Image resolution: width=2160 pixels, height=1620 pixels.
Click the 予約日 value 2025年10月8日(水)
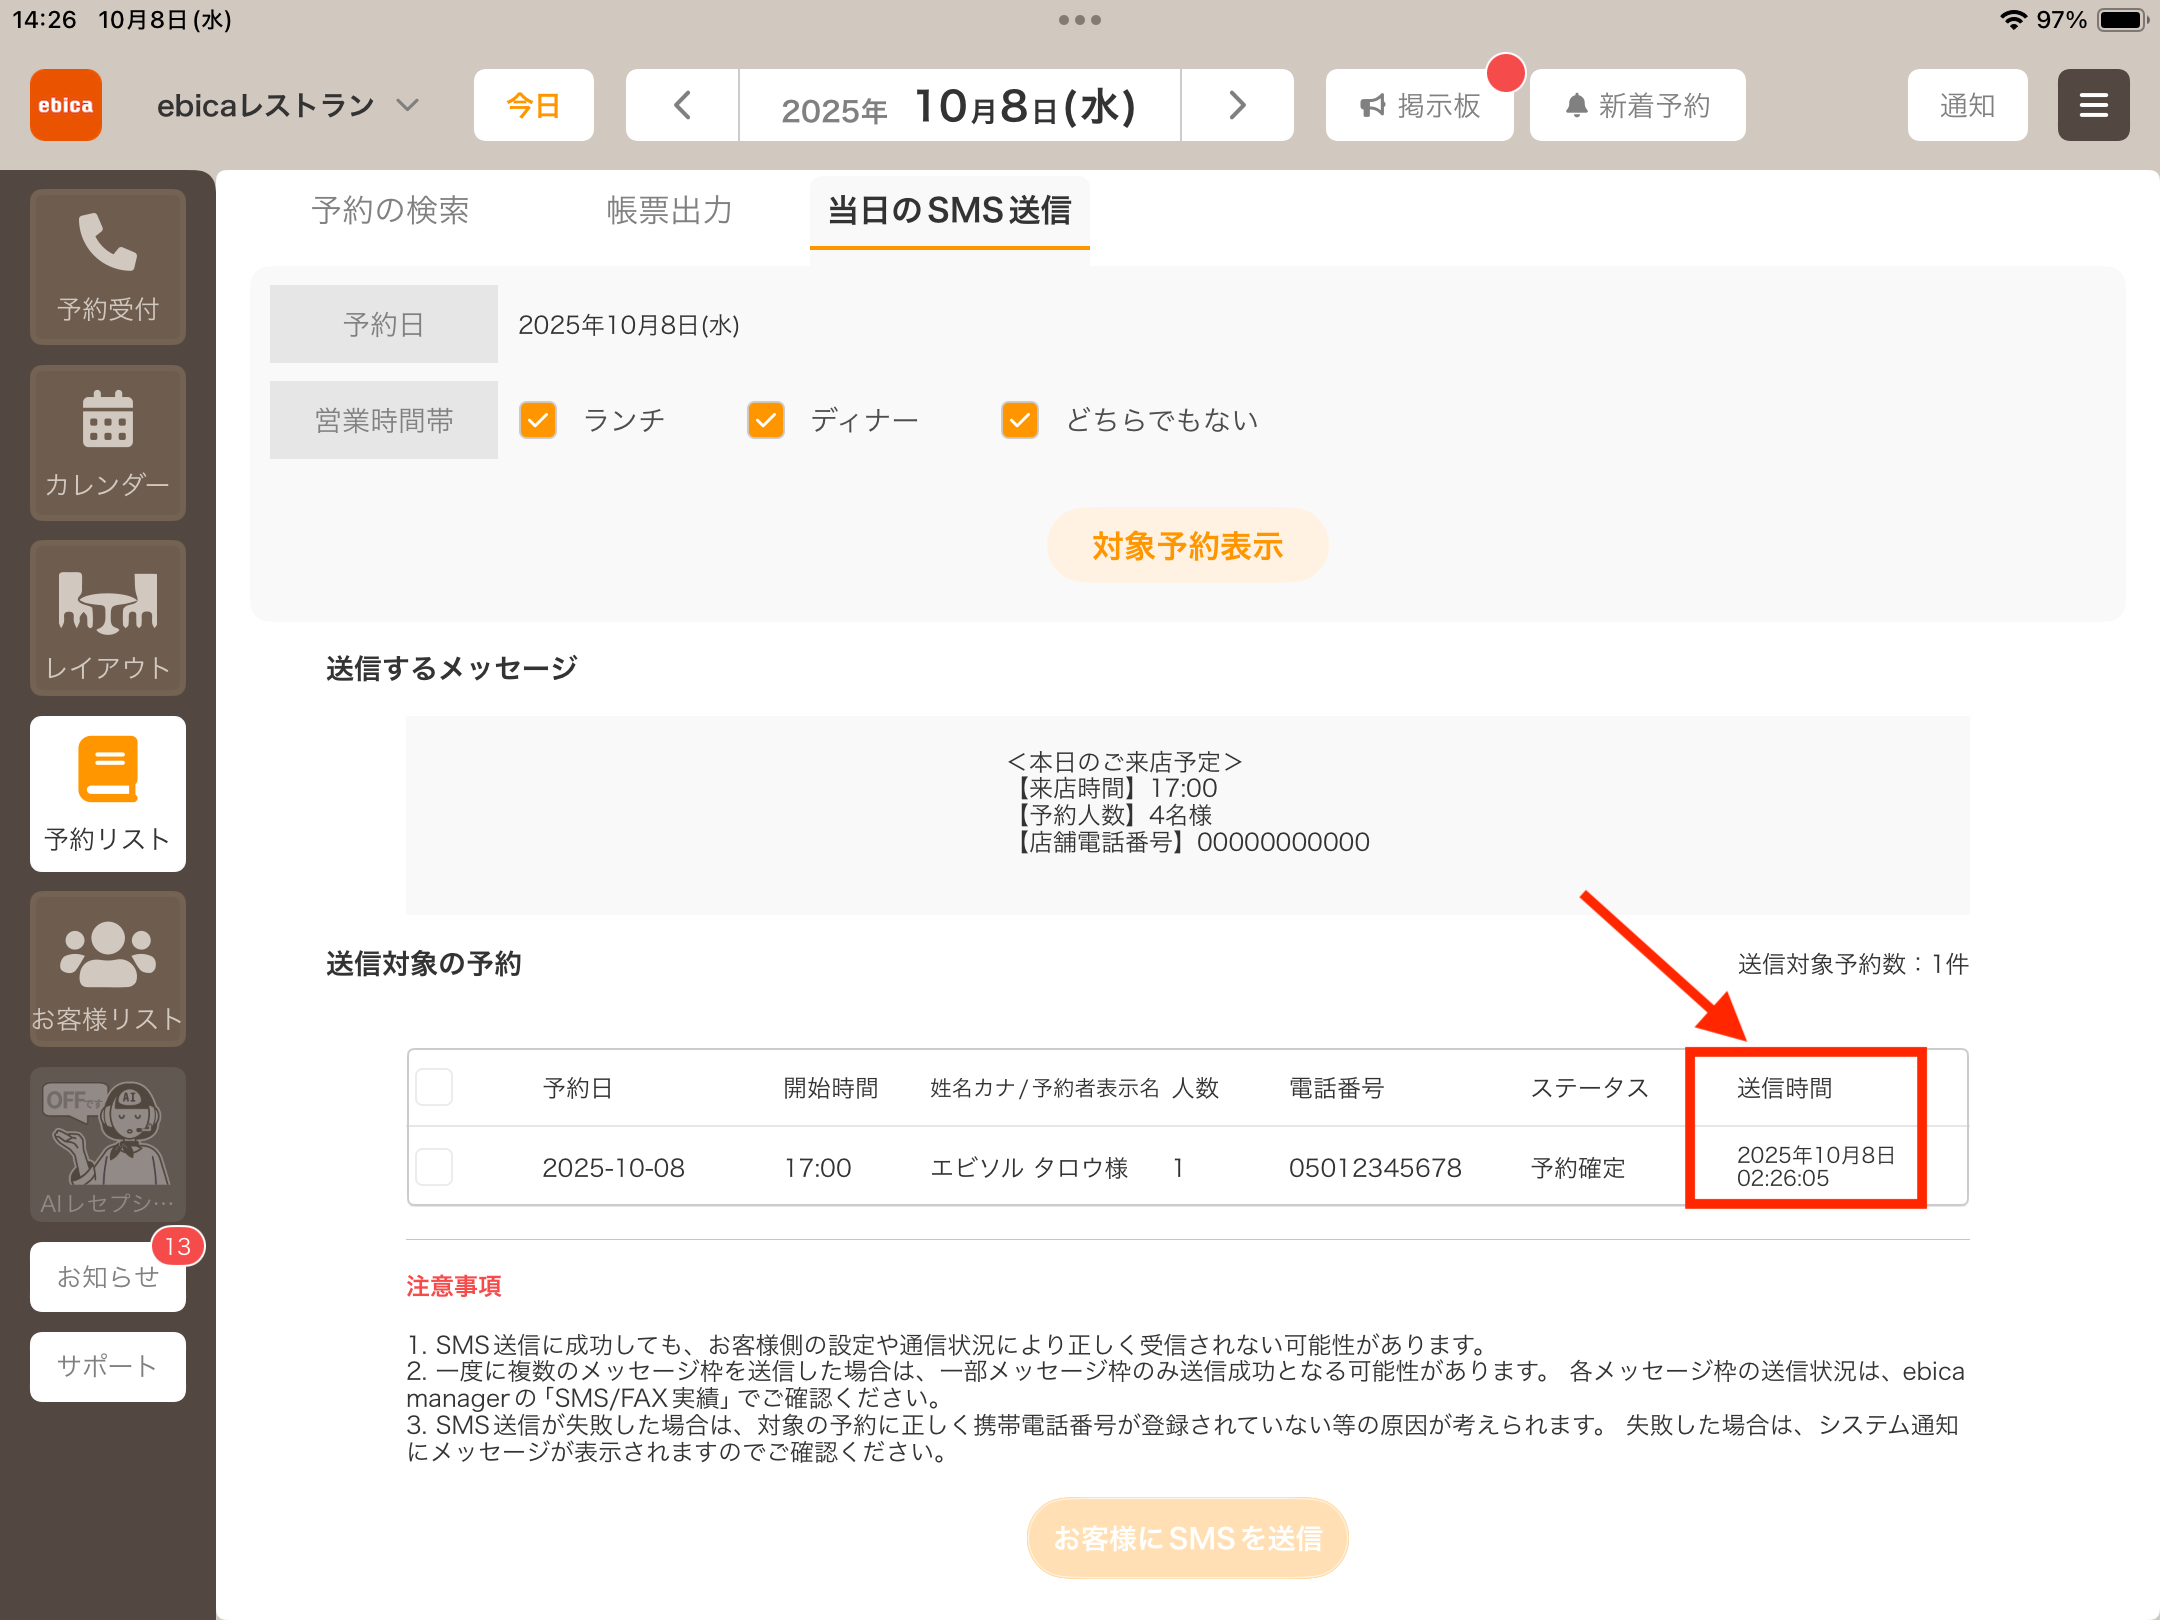pyautogui.click(x=629, y=325)
